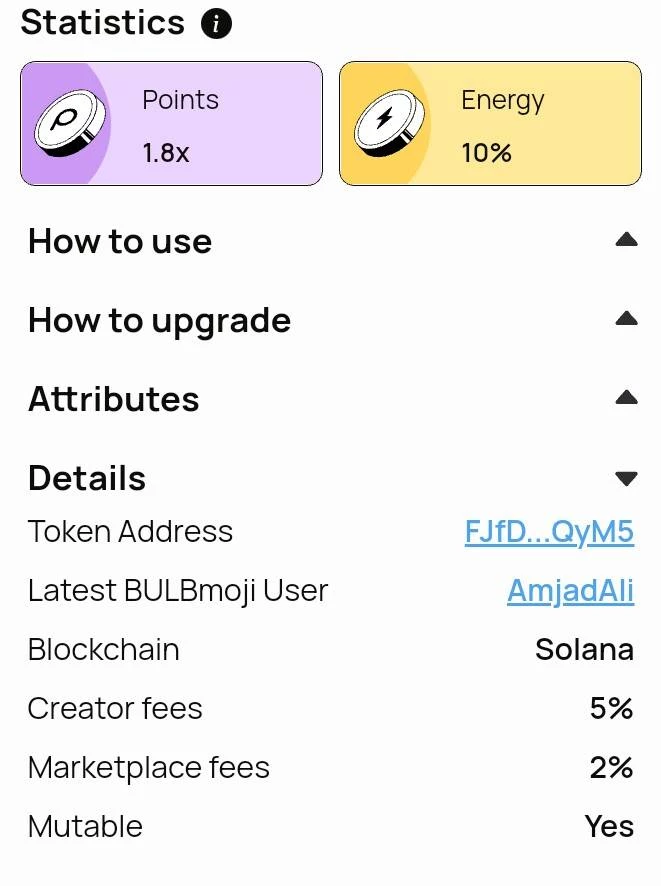Viewport: 661px width, 886px height.
Task: Click the How to use heading
Action: click(120, 241)
